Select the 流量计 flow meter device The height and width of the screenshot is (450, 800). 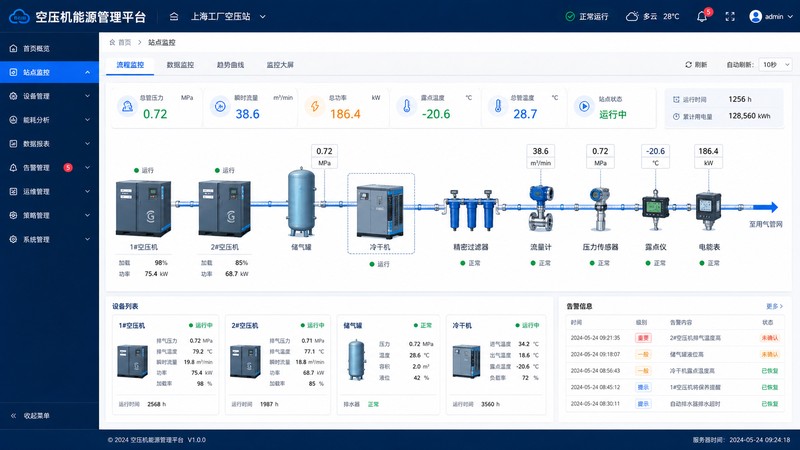[x=540, y=208]
